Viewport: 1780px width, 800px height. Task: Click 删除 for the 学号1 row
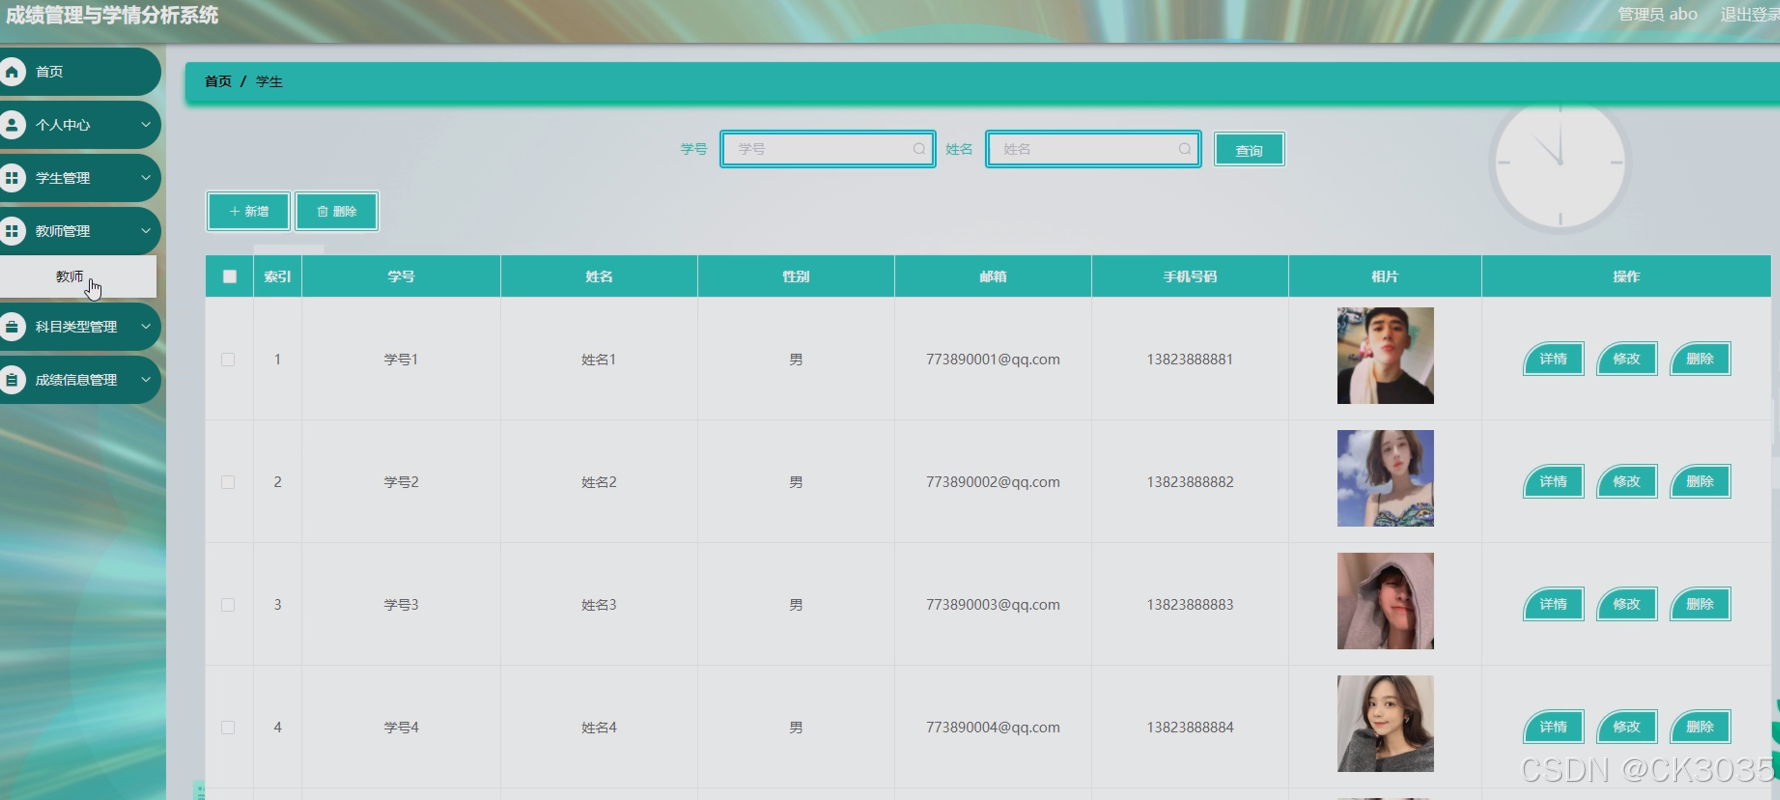tap(1700, 359)
